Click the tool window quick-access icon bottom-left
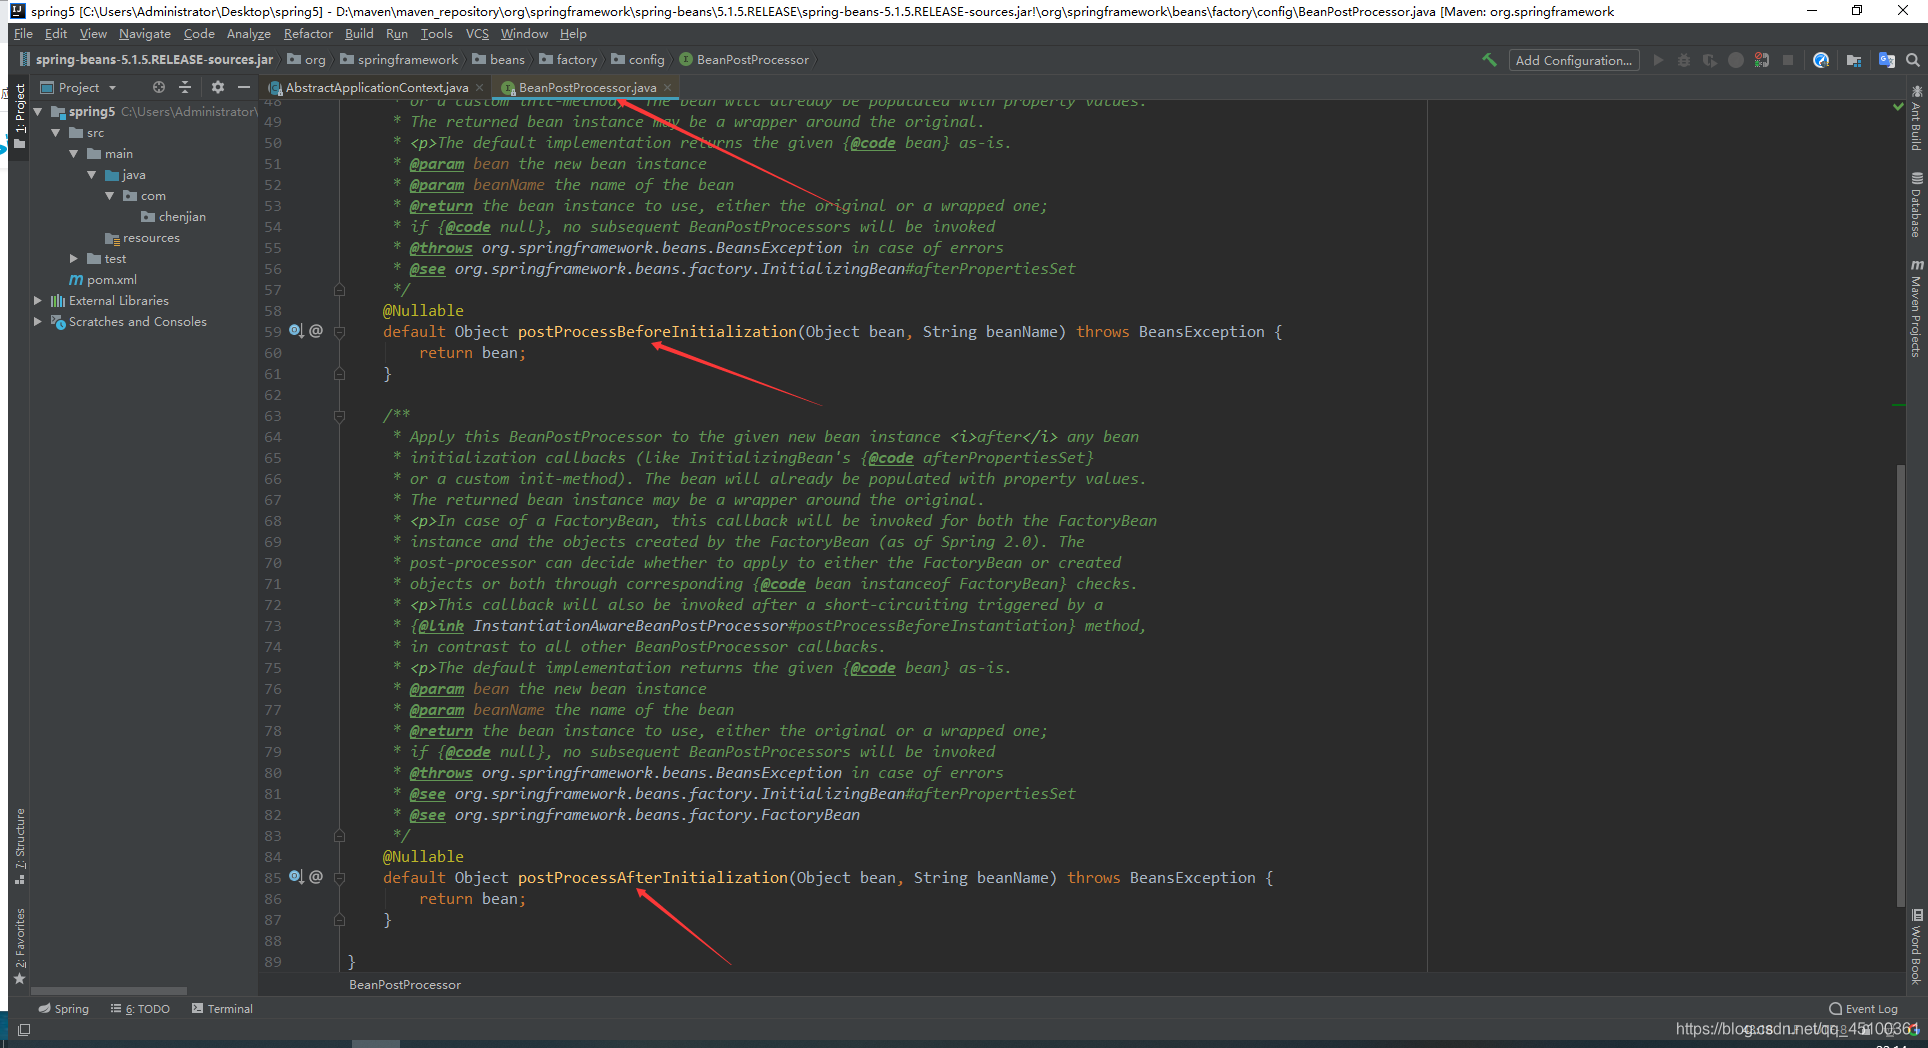 [24, 1029]
